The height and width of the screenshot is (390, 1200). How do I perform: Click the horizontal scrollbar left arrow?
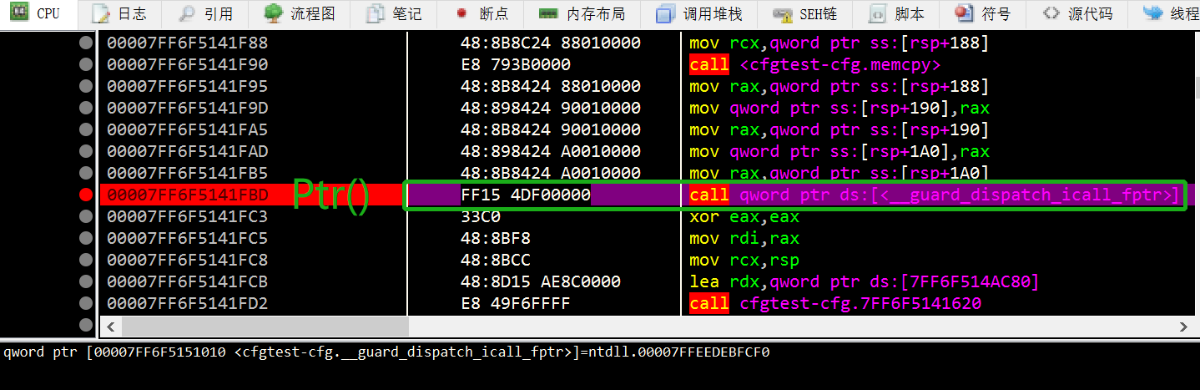click(110, 326)
